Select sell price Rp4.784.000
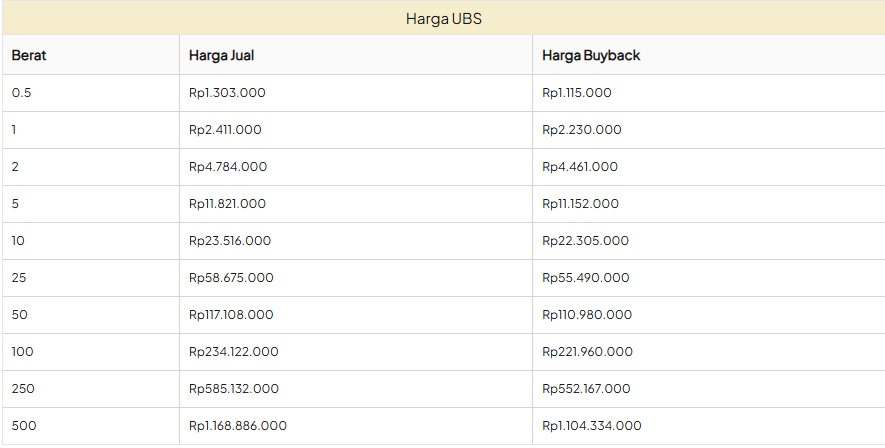 [x=228, y=166]
